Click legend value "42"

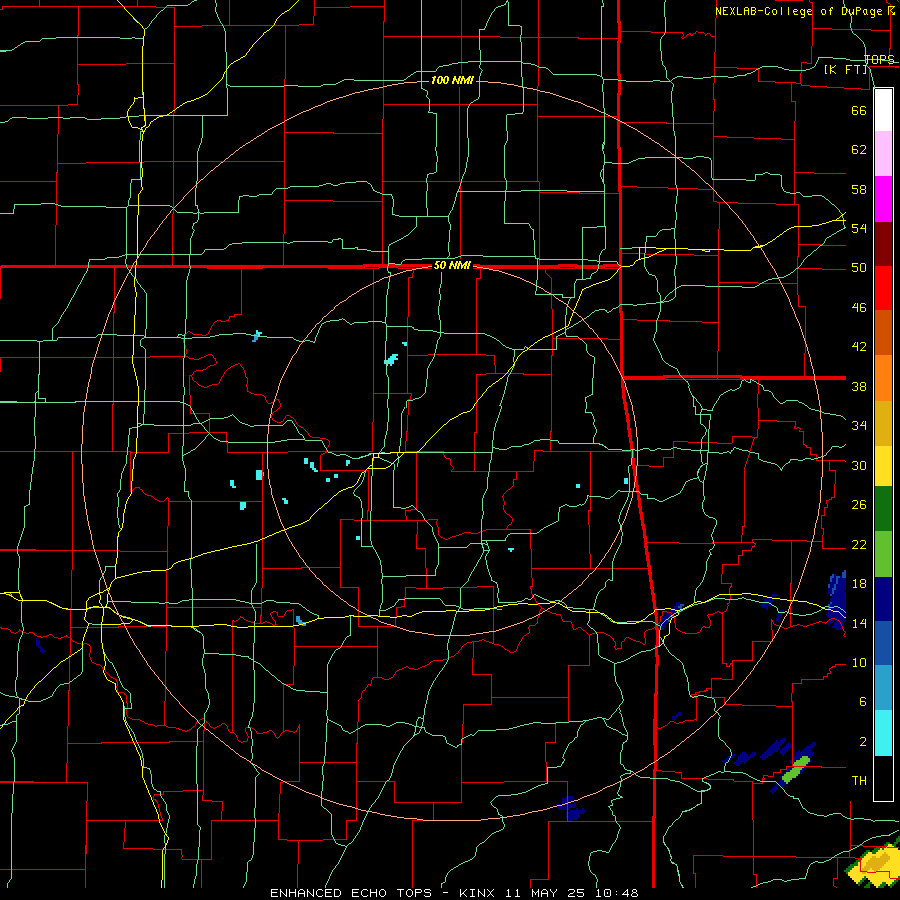[859, 347]
